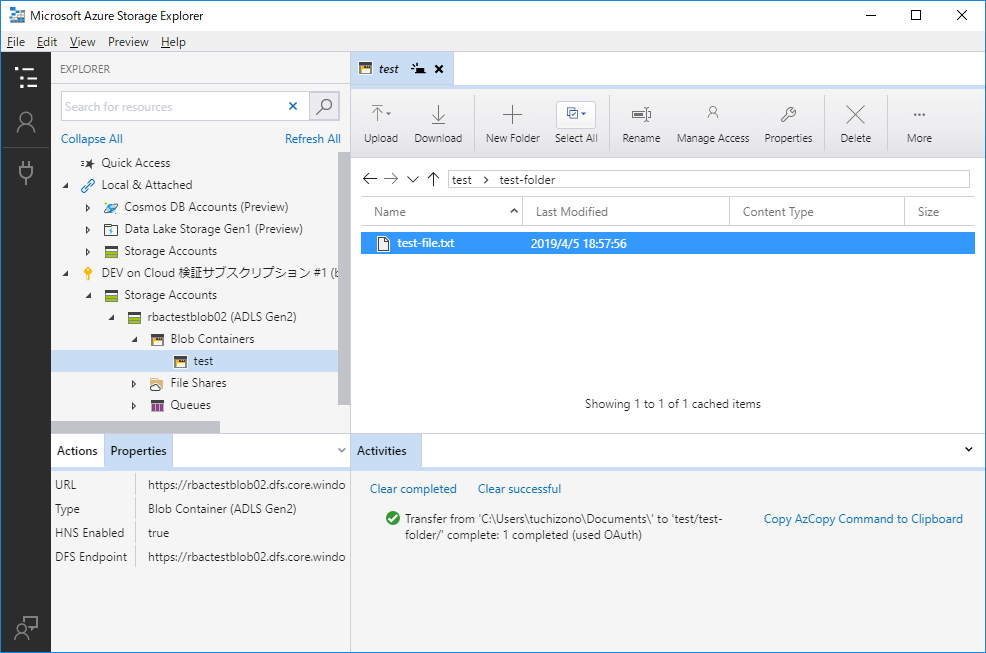Collapse the DEV on Cloud subscription node

coord(65,274)
